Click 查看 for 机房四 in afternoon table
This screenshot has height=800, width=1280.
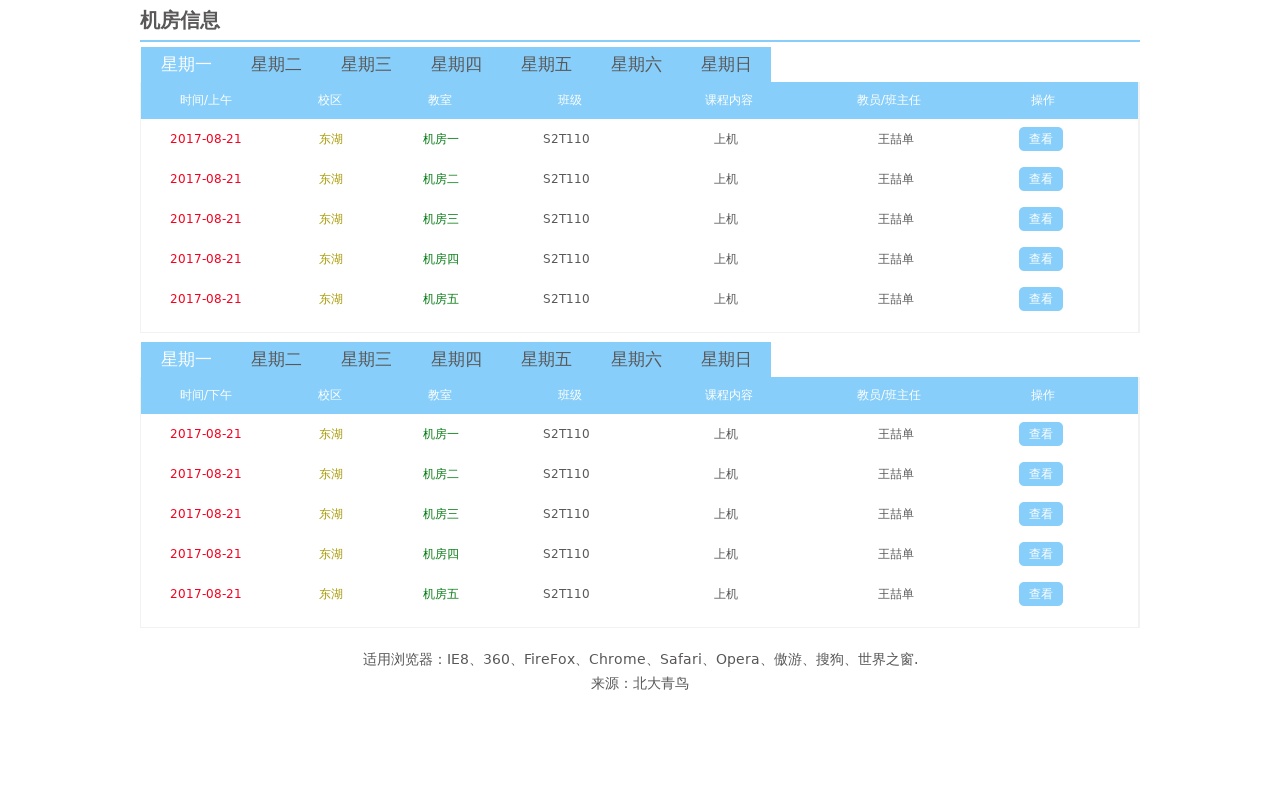1041,554
